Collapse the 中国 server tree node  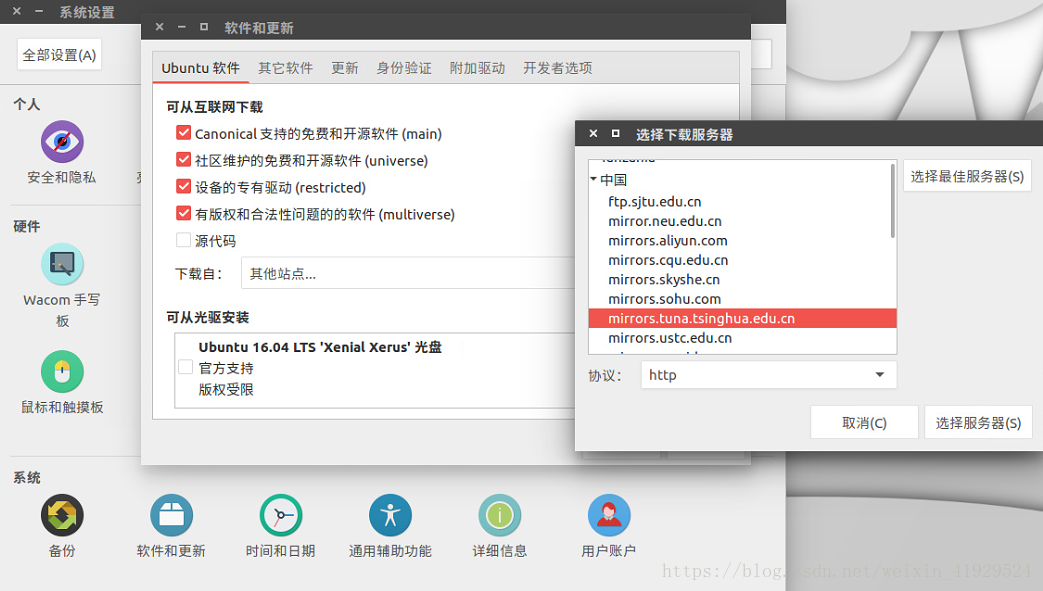click(593, 179)
